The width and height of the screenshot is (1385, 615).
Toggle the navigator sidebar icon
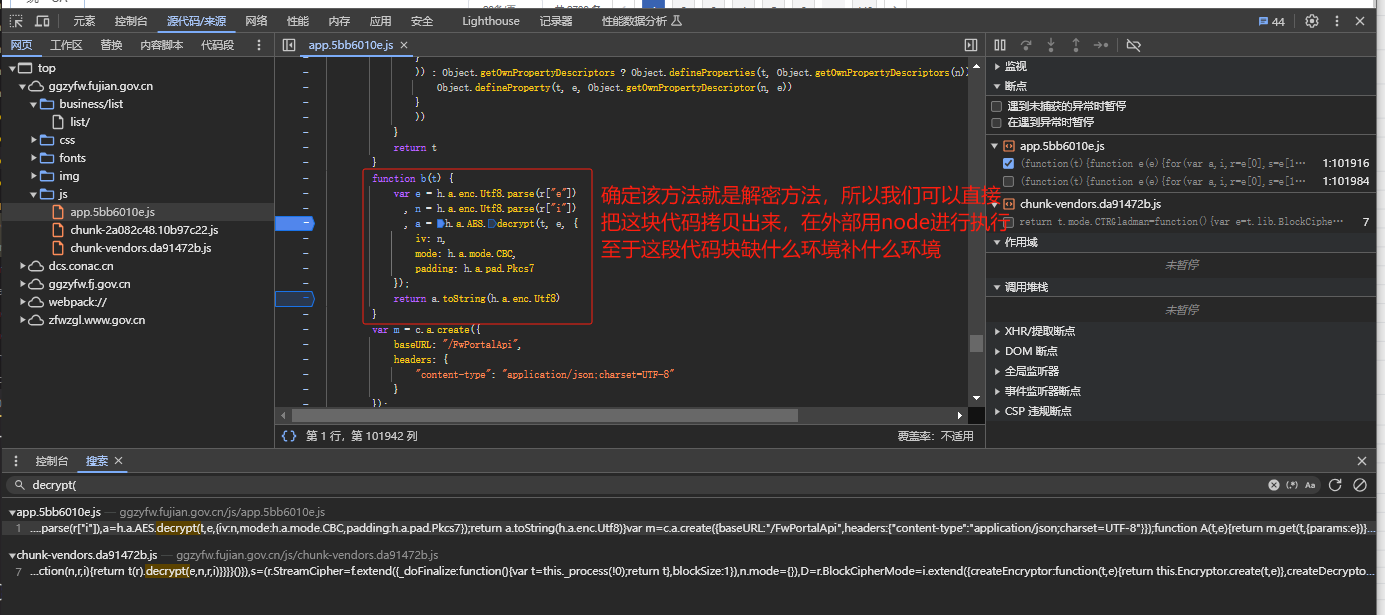(289, 45)
